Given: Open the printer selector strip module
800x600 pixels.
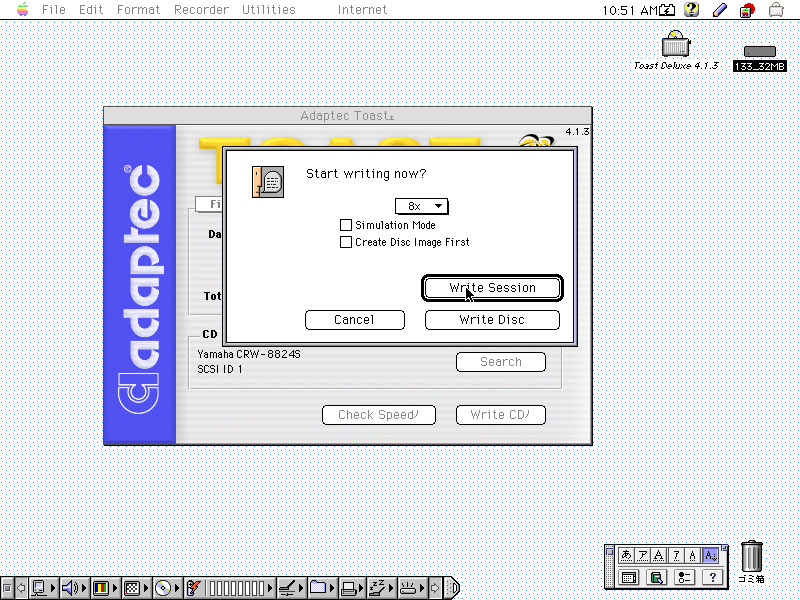Looking at the screenshot, I should [x=353, y=588].
